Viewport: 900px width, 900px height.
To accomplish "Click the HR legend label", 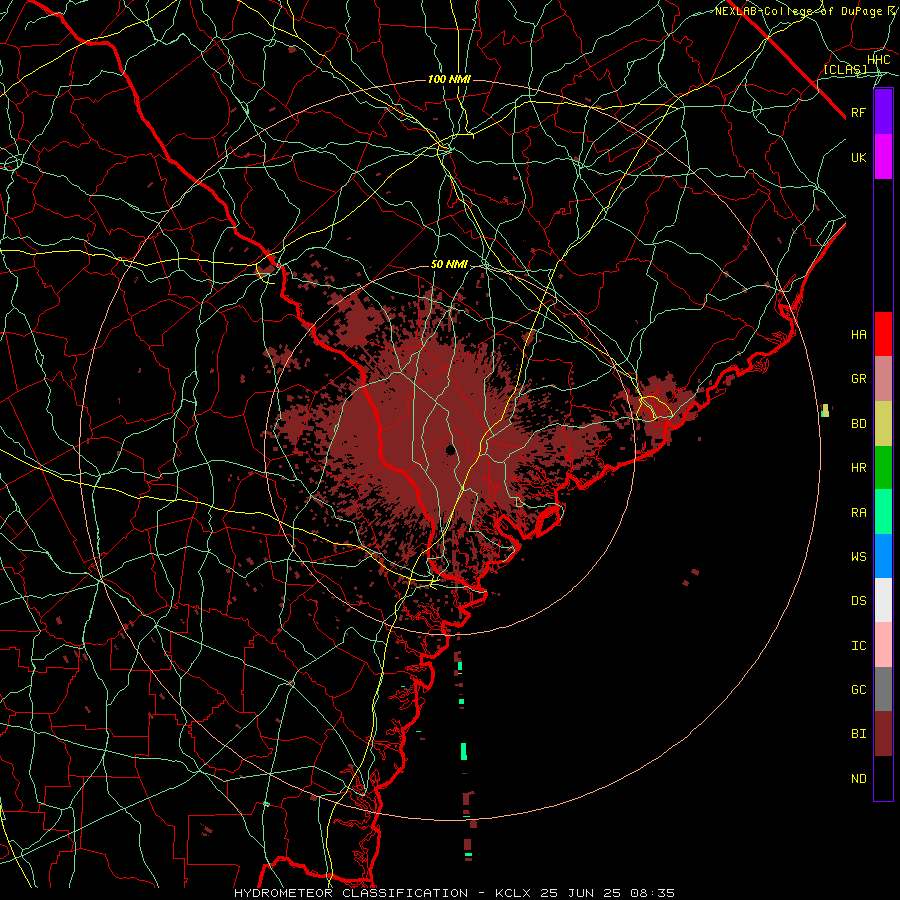I will click(858, 468).
